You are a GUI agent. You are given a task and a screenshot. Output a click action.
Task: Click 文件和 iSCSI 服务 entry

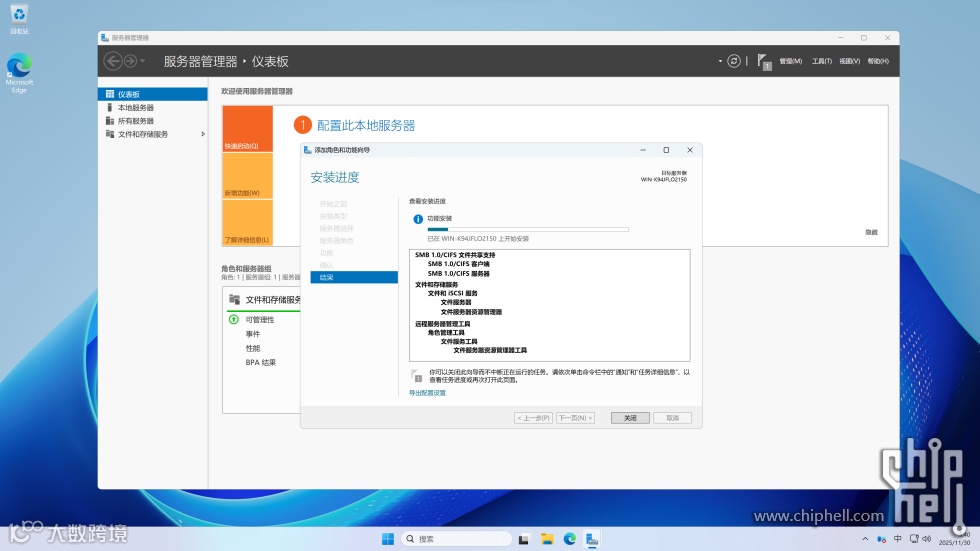click(x=452, y=293)
